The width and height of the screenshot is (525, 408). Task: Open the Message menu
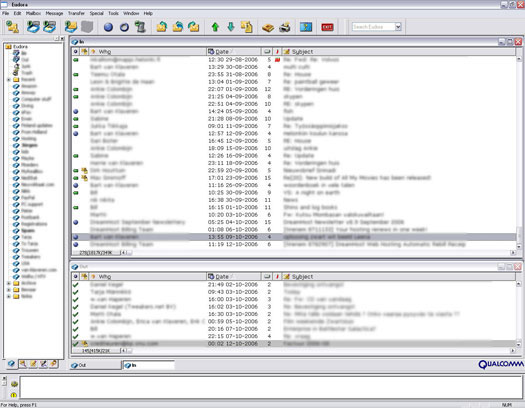point(54,13)
